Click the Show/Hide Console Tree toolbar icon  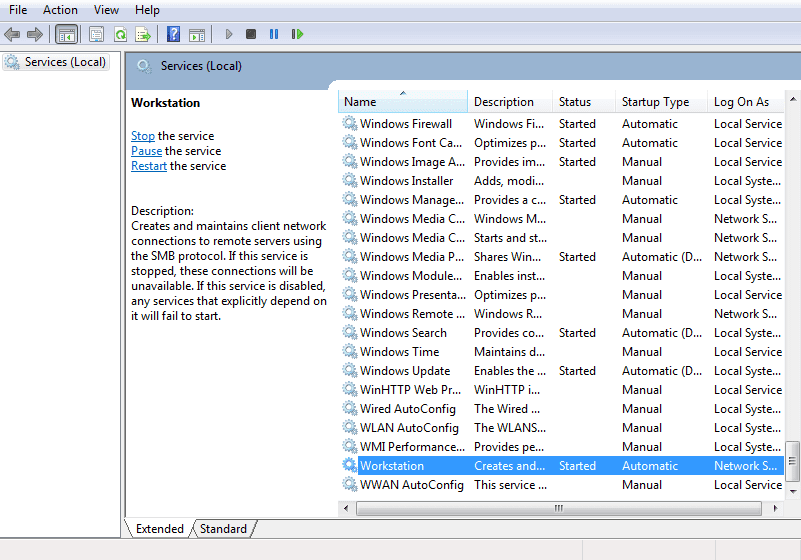pos(66,34)
